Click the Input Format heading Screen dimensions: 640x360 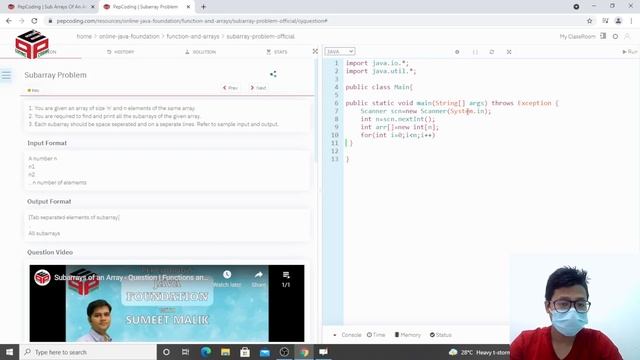tap(47, 143)
